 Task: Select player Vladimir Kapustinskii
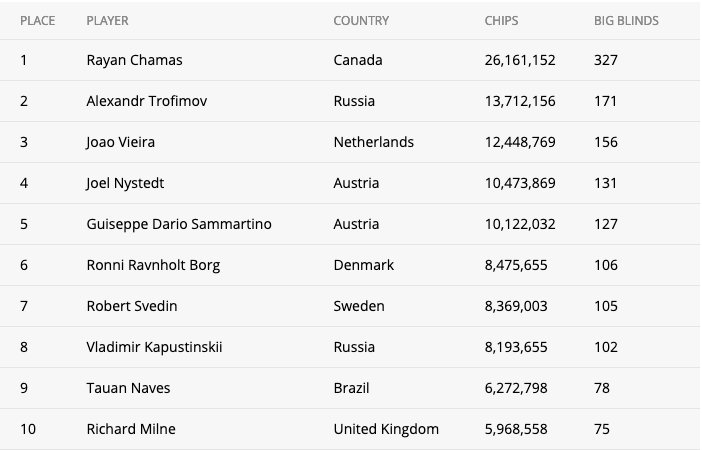(x=154, y=347)
